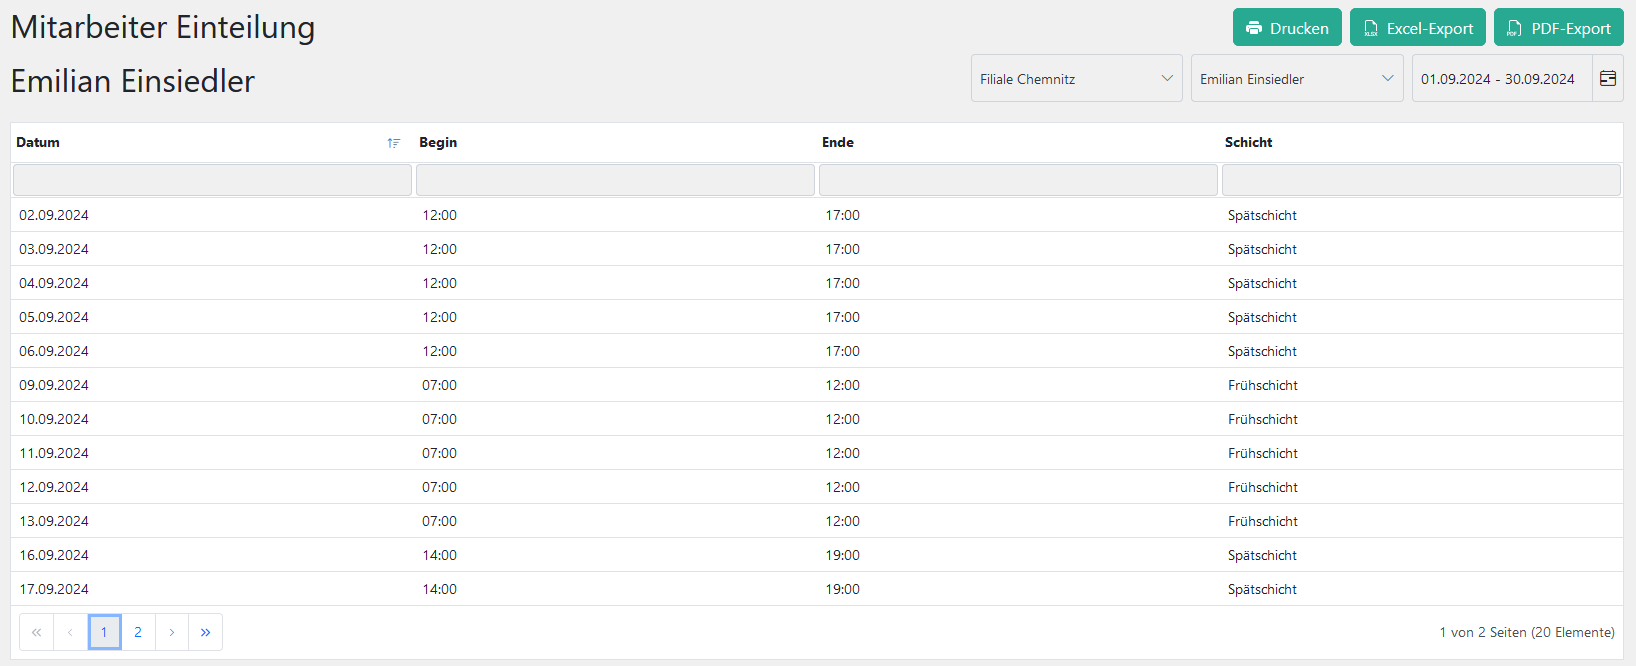Go to previous page chevron
This screenshot has width=1636, height=666.
pyautogui.click(x=70, y=632)
